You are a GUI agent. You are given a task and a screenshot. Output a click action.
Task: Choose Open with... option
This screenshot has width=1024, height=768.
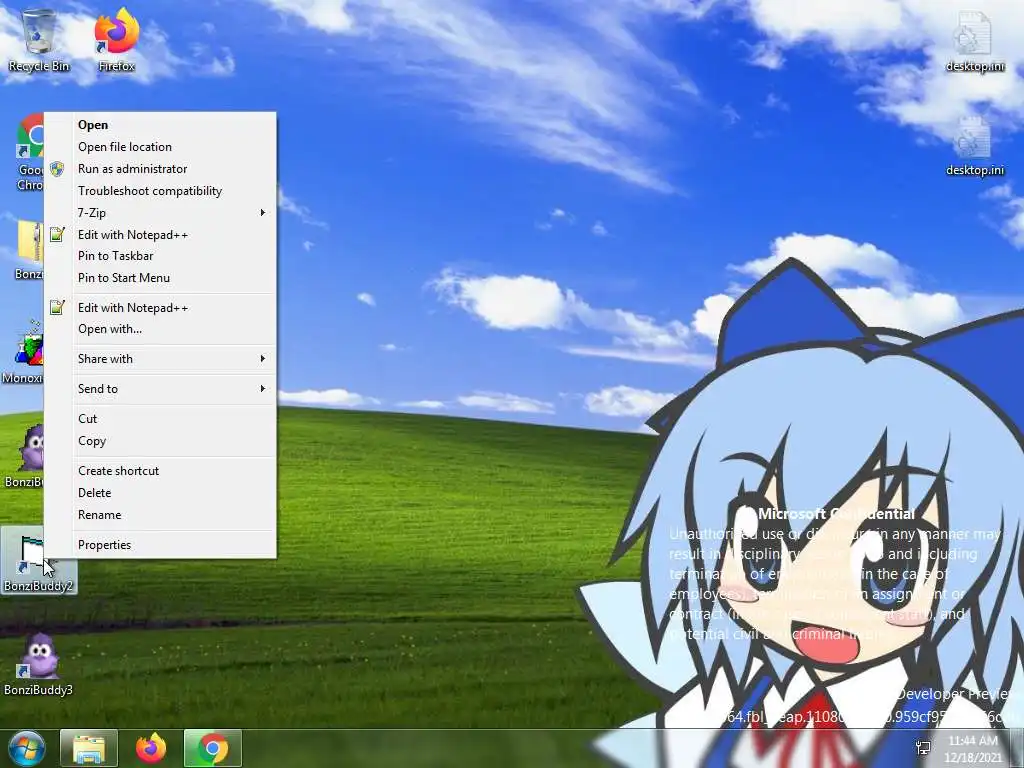tap(160, 329)
